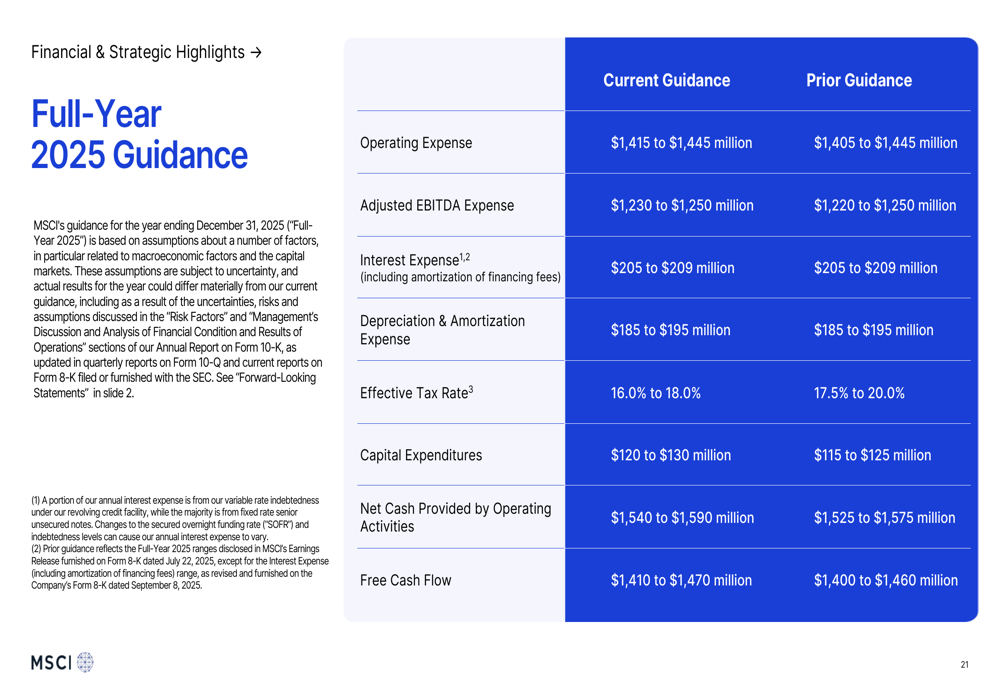Select current Free Cash Flow $1,410 to $1,470 million
This screenshot has height=685, width=1000.
tap(681, 580)
